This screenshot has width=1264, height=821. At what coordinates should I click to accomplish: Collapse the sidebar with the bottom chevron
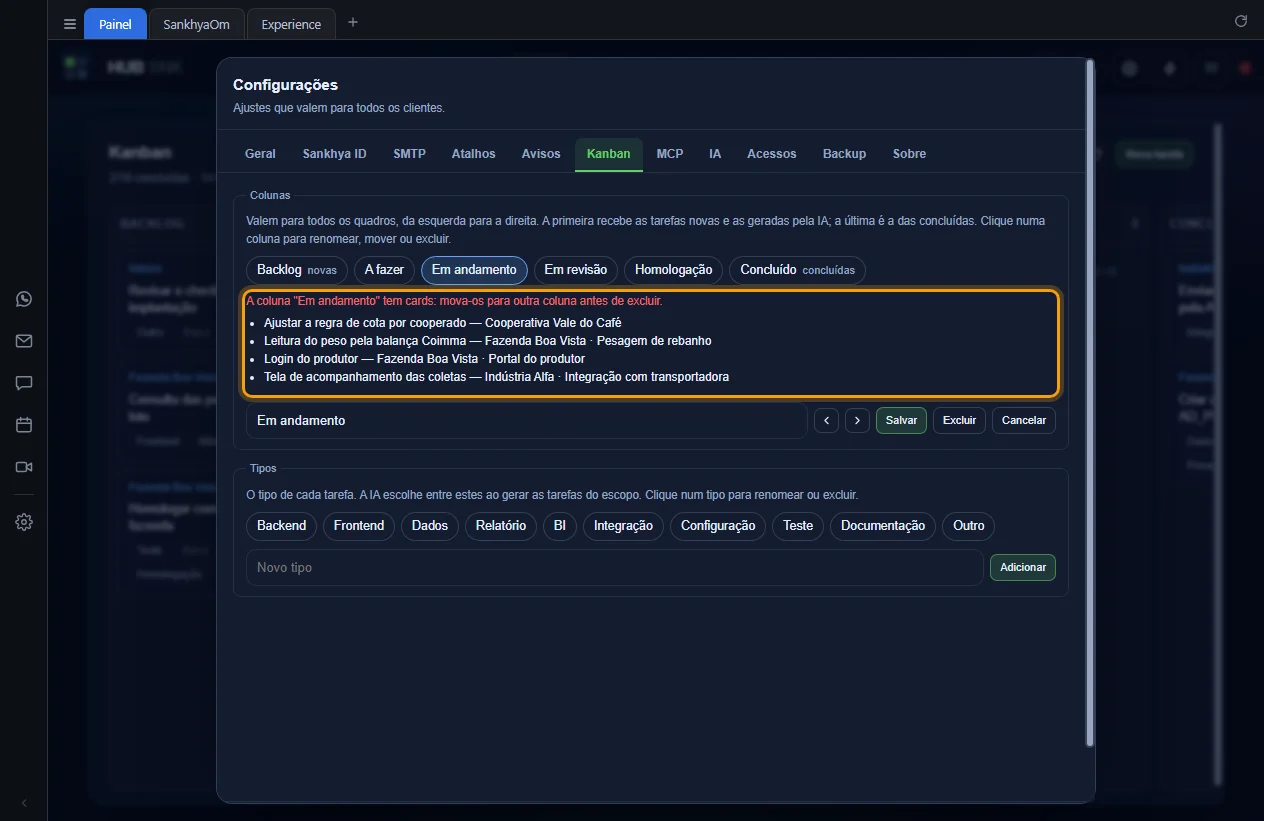24,803
